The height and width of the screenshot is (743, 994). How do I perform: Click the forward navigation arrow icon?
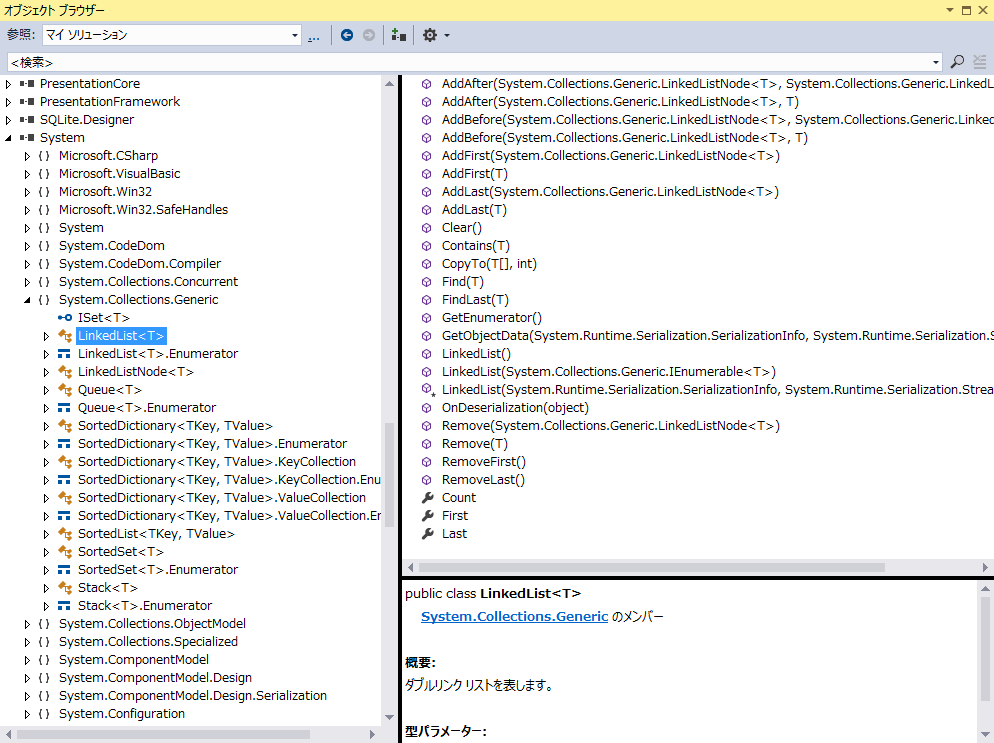(369, 36)
